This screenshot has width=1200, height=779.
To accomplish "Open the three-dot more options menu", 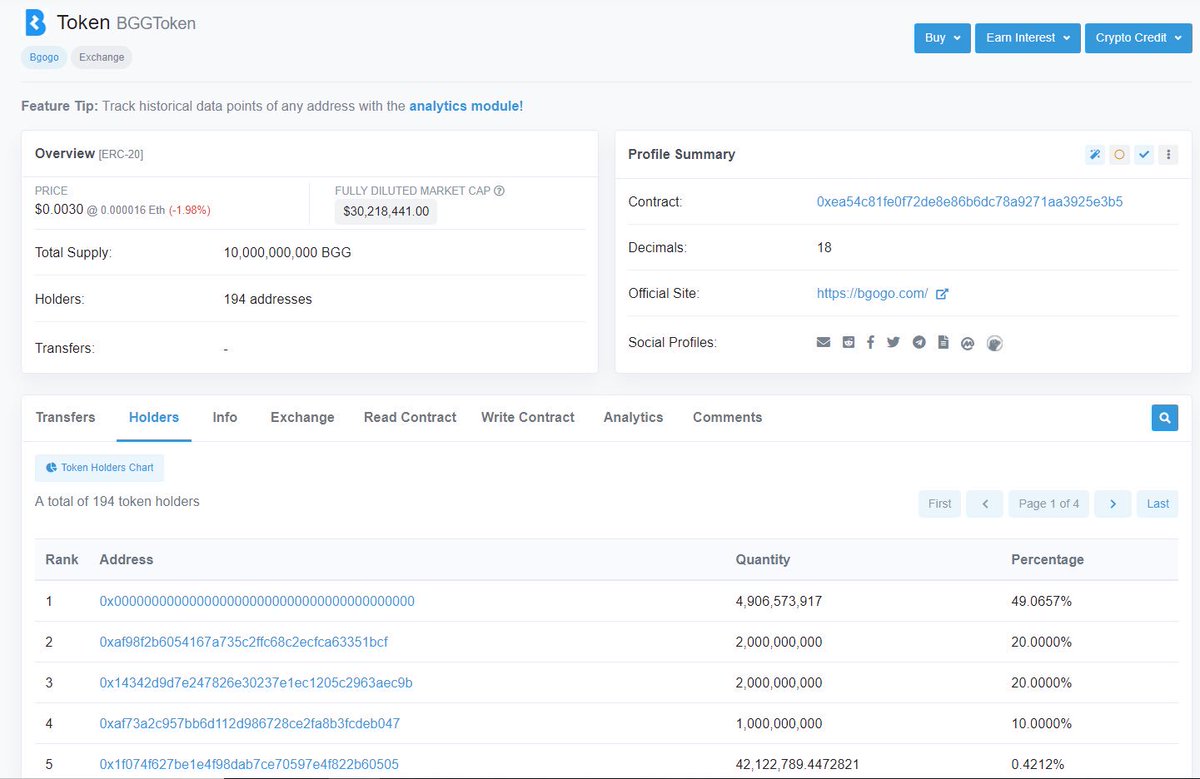I will 1168,155.
